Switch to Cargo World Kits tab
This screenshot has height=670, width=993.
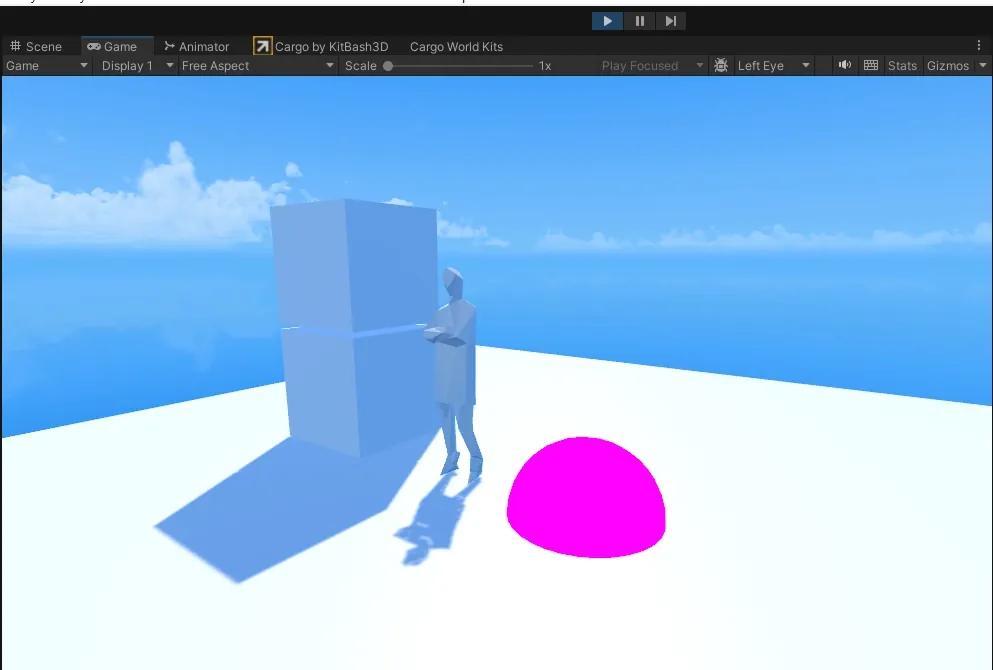pos(456,46)
